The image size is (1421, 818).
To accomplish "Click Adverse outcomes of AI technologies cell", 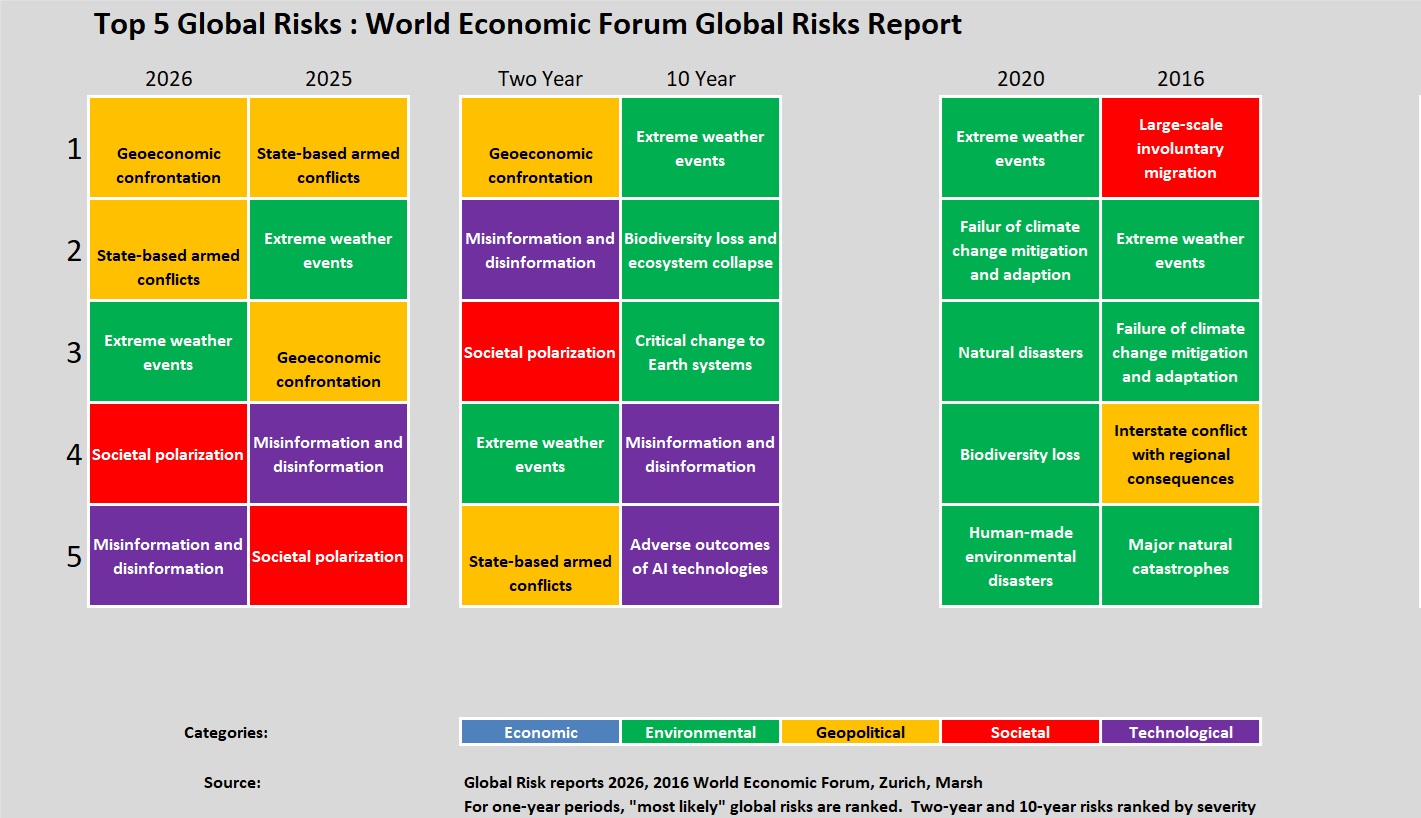I will point(700,556).
